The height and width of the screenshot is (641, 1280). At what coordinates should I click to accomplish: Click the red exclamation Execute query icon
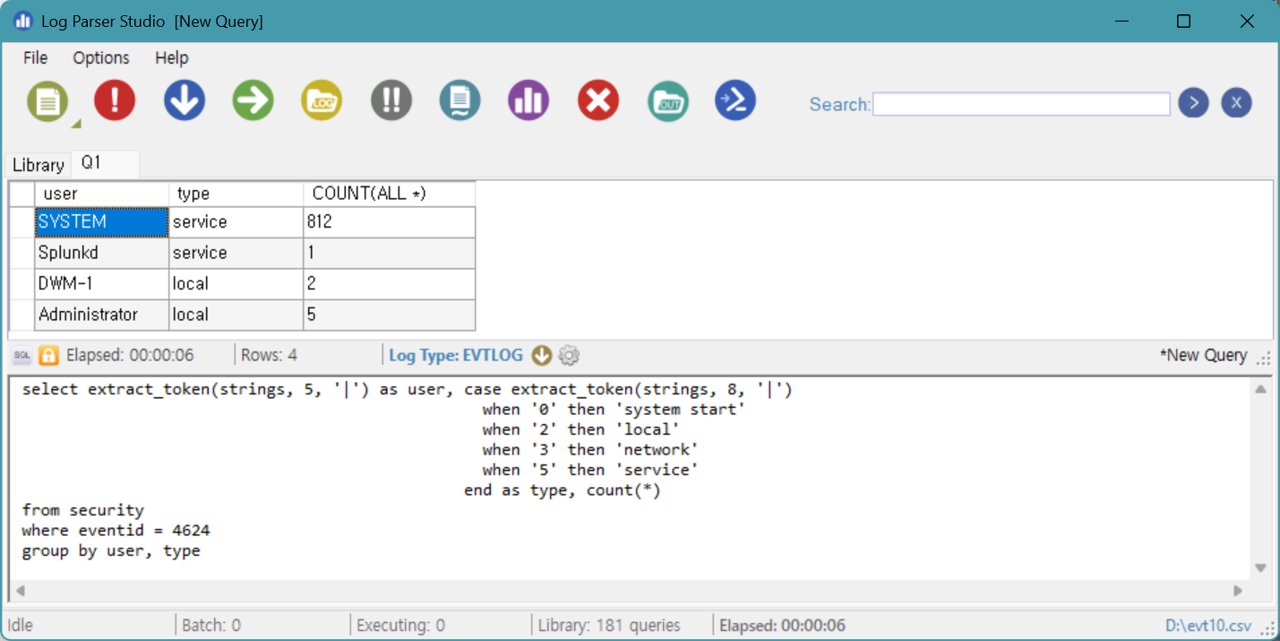(115, 101)
